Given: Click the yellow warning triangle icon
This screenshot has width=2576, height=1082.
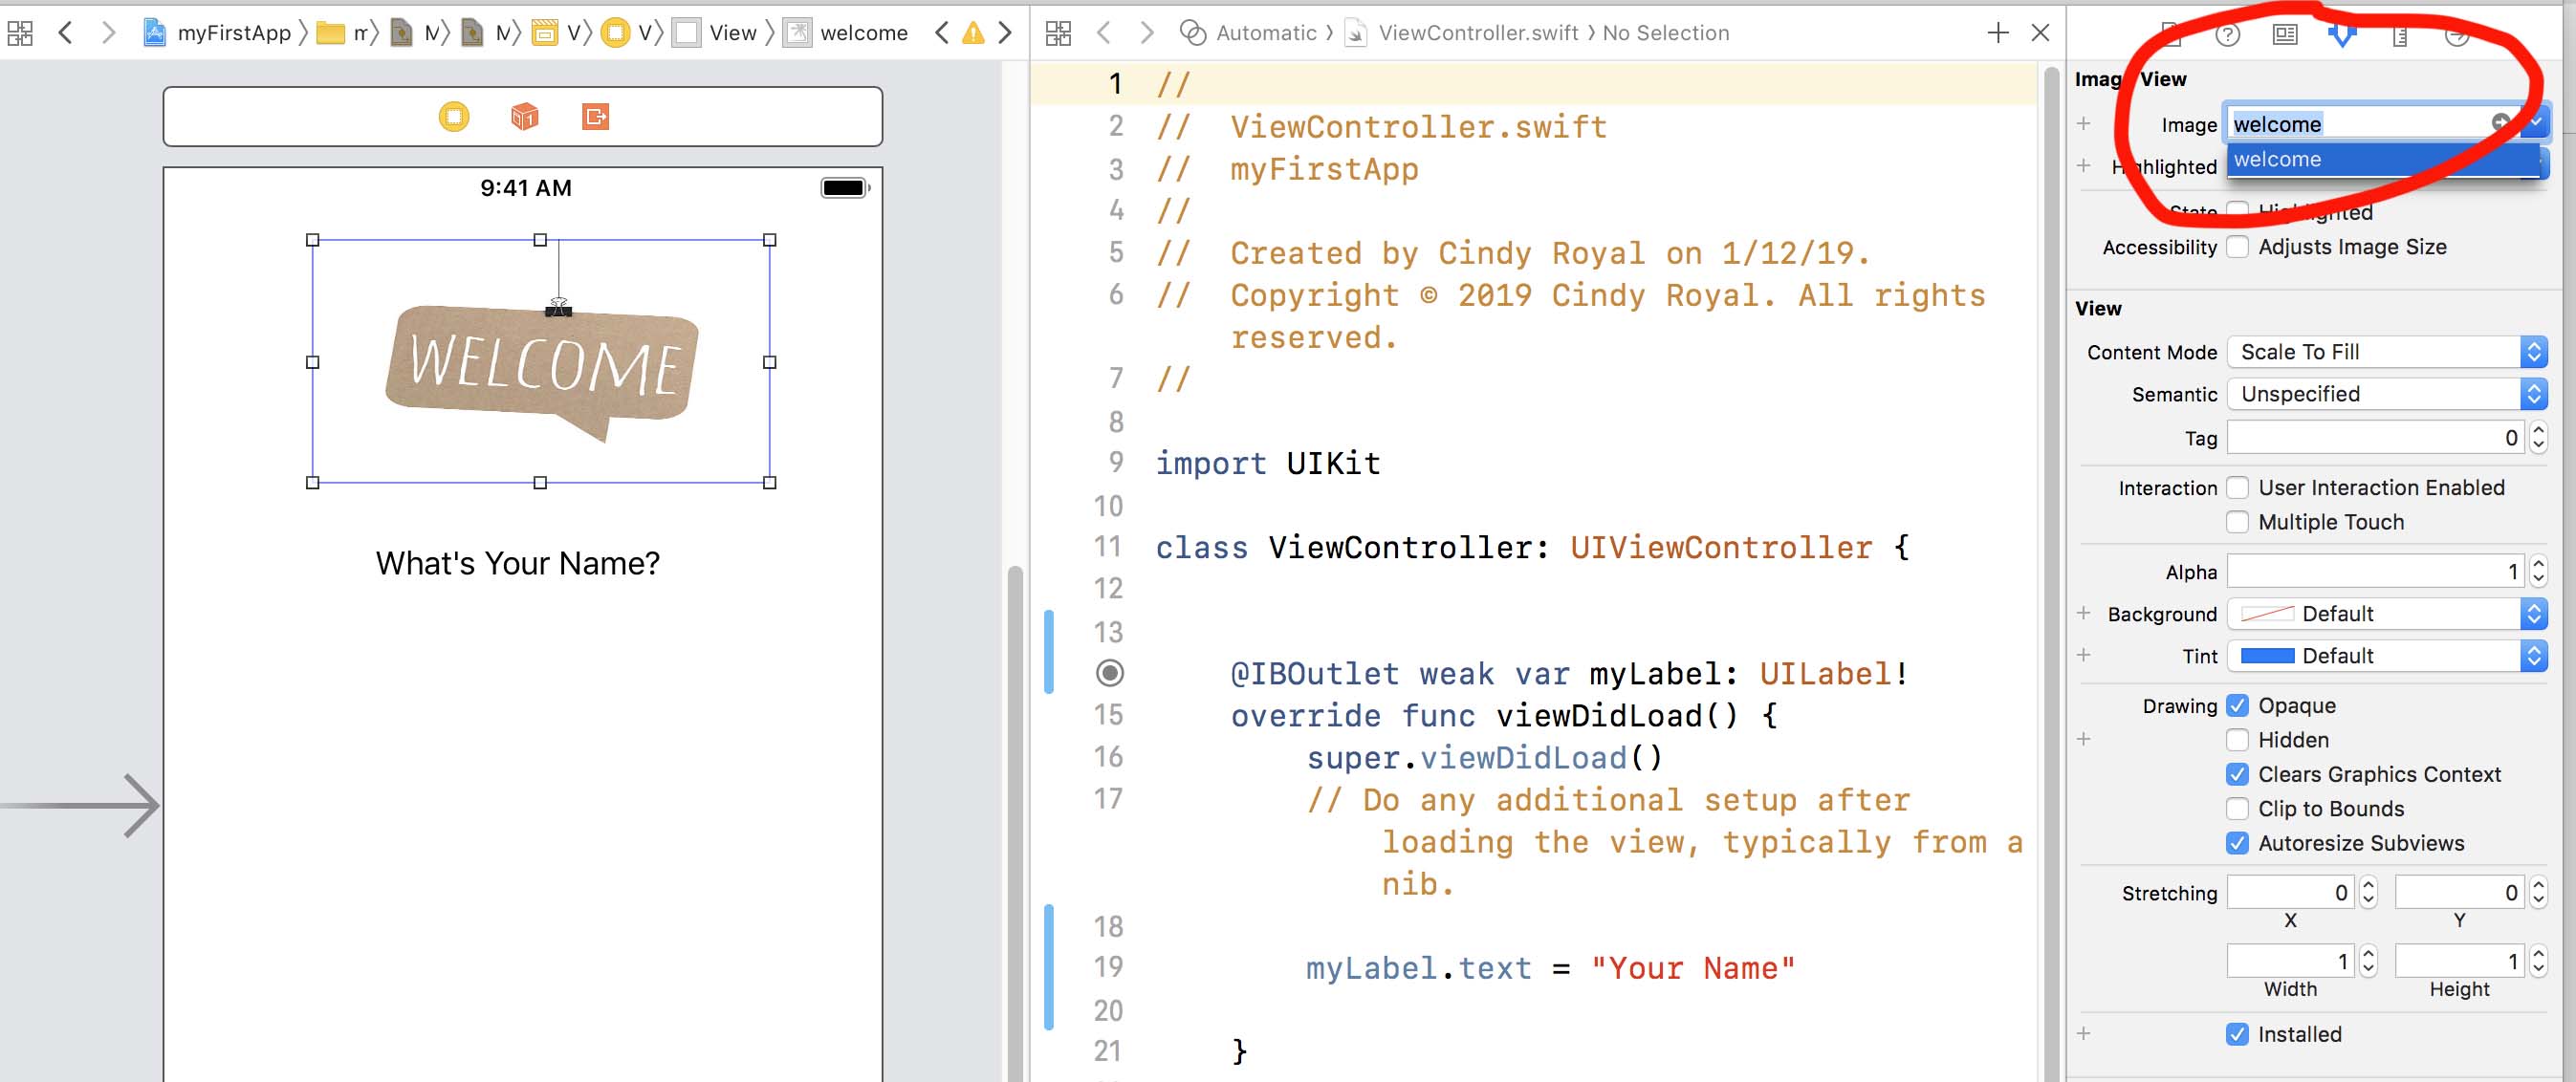Looking at the screenshot, I should pyautogui.click(x=972, y=33).
